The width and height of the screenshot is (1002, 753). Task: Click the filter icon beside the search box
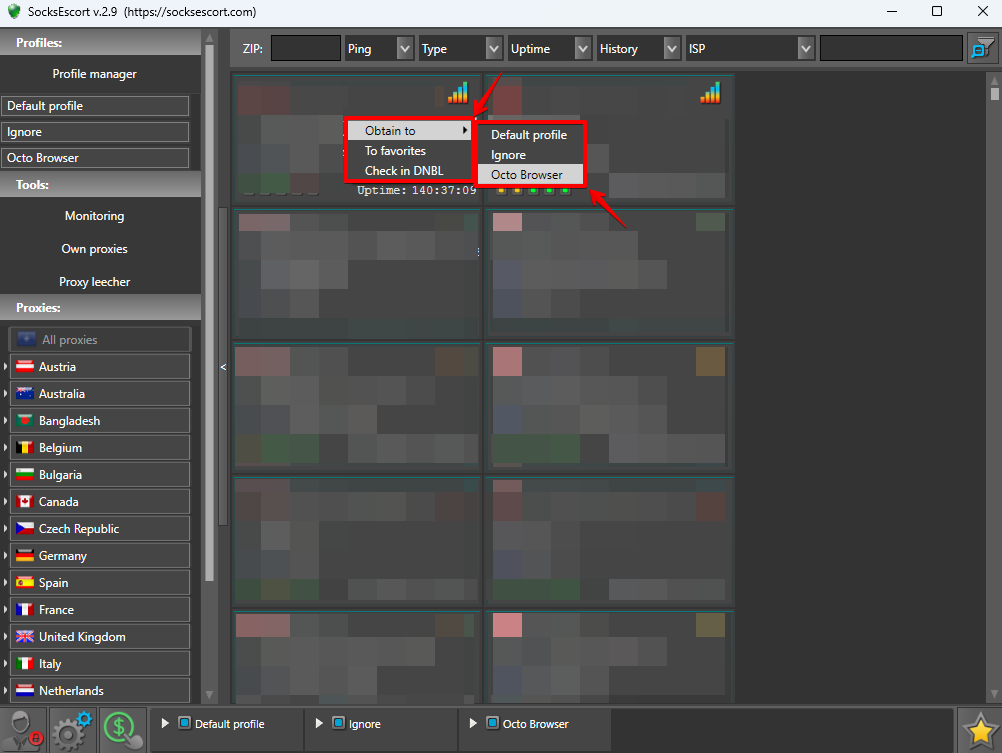coord(982,49)
